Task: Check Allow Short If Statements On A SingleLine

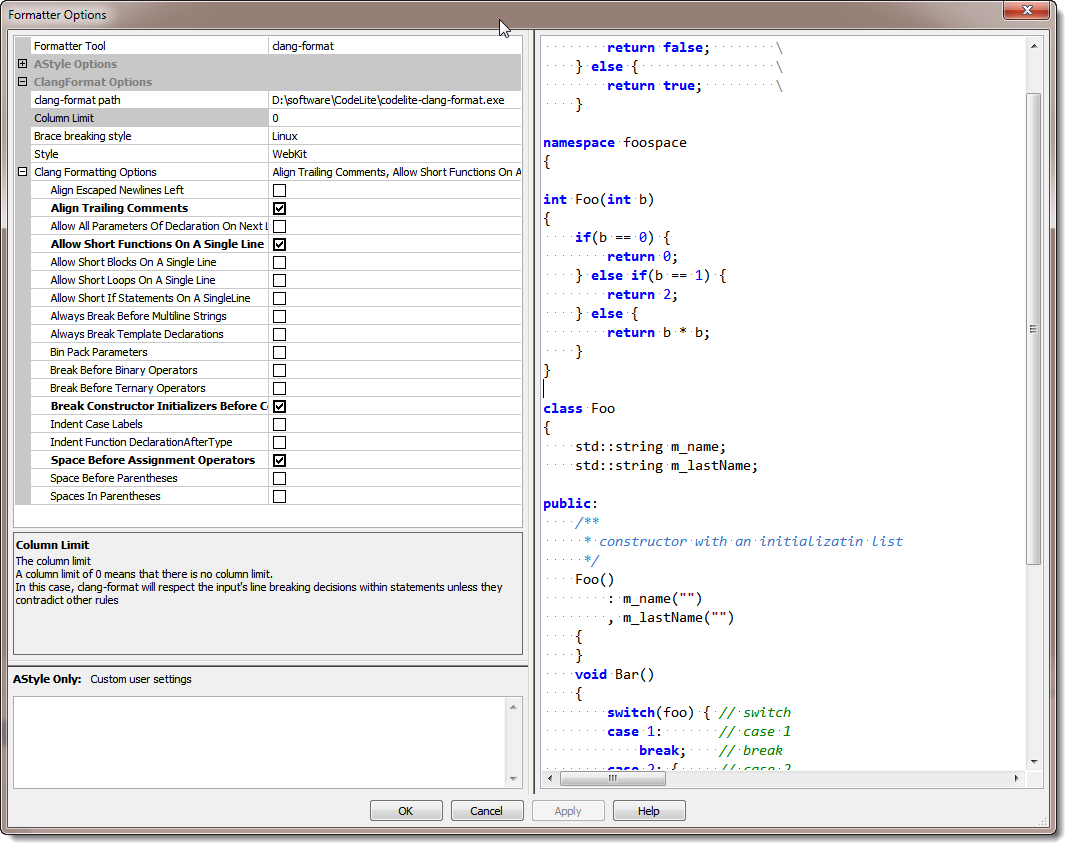Action: point(280,298)
